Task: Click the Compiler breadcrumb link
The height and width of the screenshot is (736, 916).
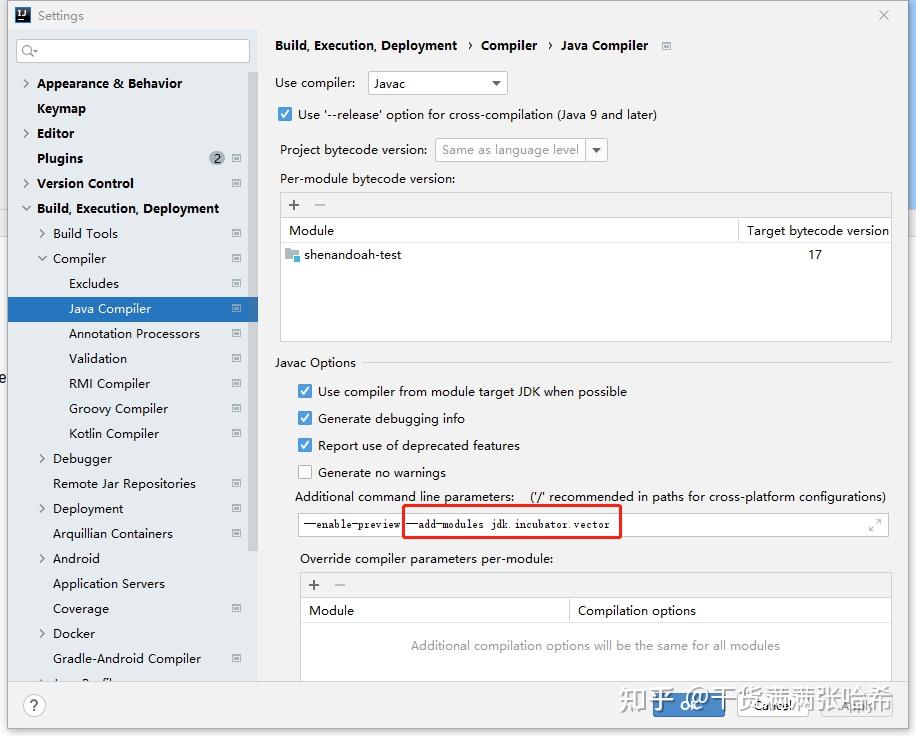Action: click(509, 46)
